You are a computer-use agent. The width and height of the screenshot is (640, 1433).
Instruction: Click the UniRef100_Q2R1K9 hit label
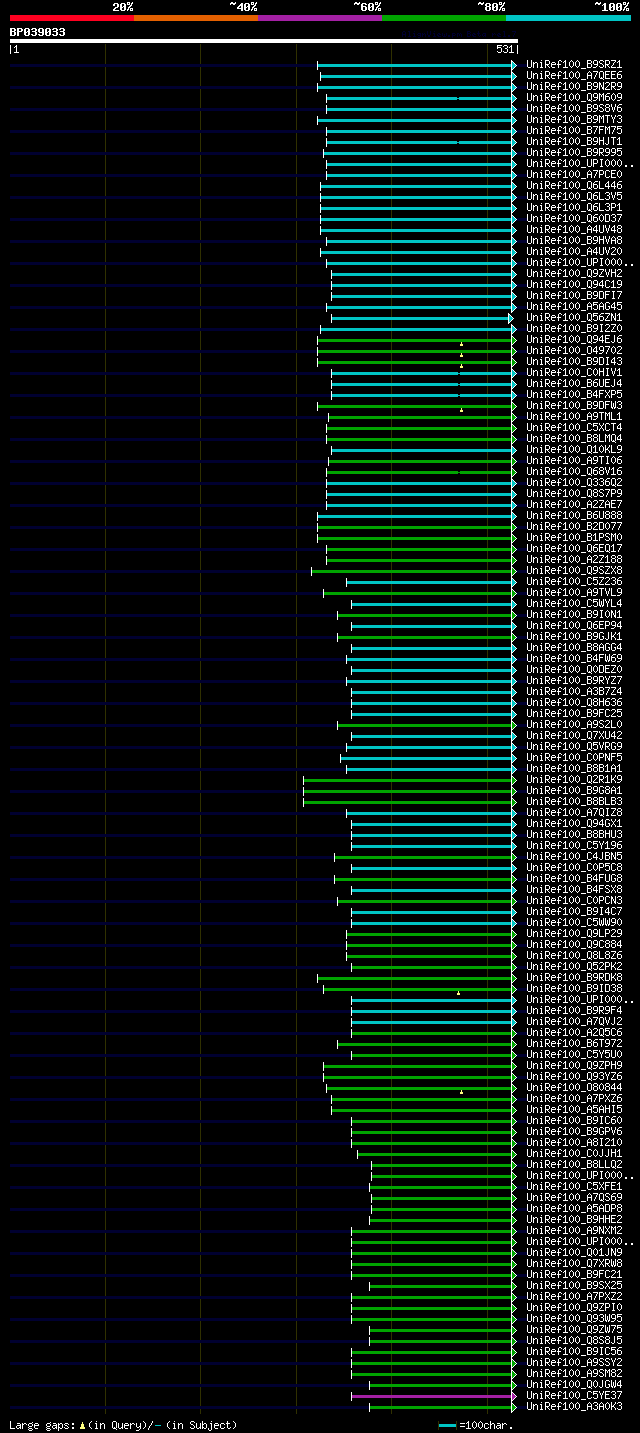[574, 779]
